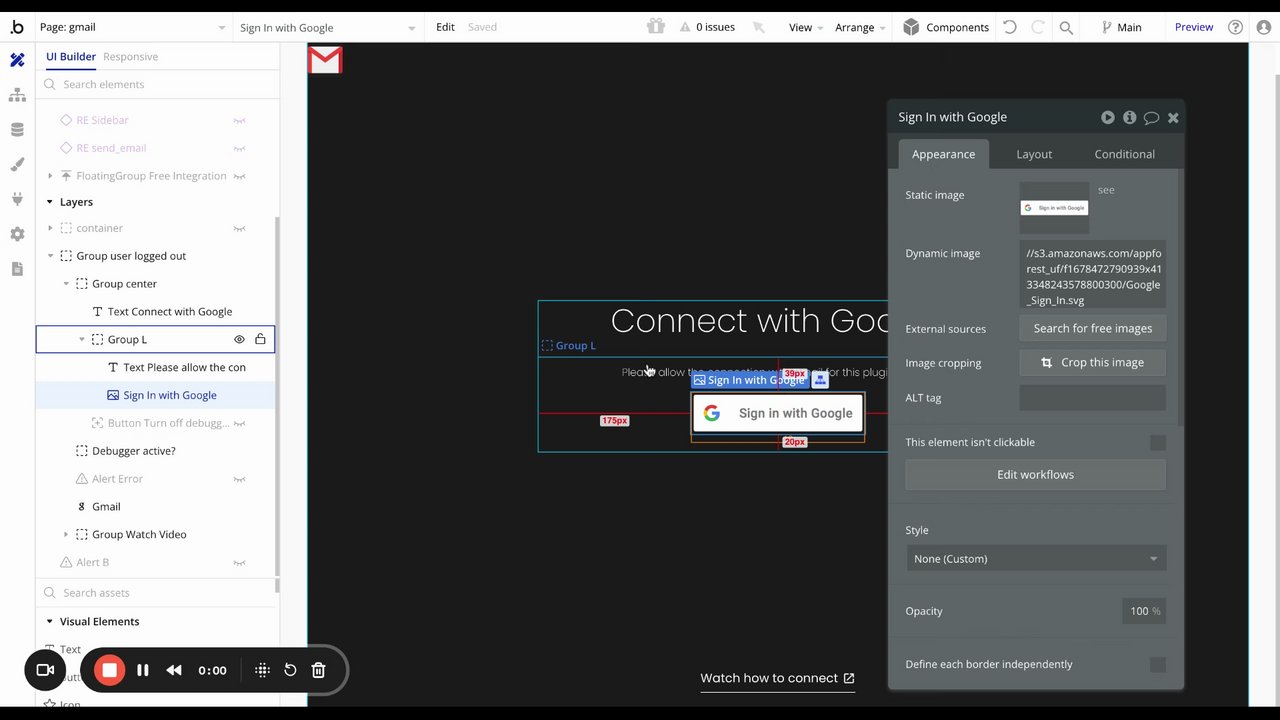Check 'This element isn't clickable' box

[x=1157, y=442]
